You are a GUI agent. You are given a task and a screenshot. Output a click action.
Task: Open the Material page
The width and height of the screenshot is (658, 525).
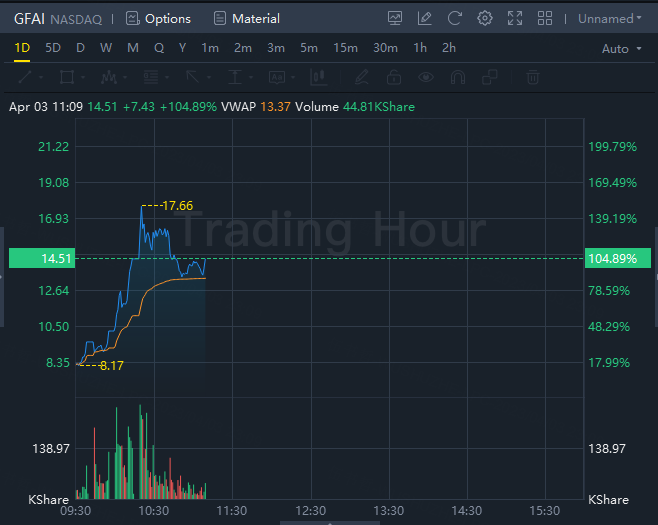pos(246,18)
